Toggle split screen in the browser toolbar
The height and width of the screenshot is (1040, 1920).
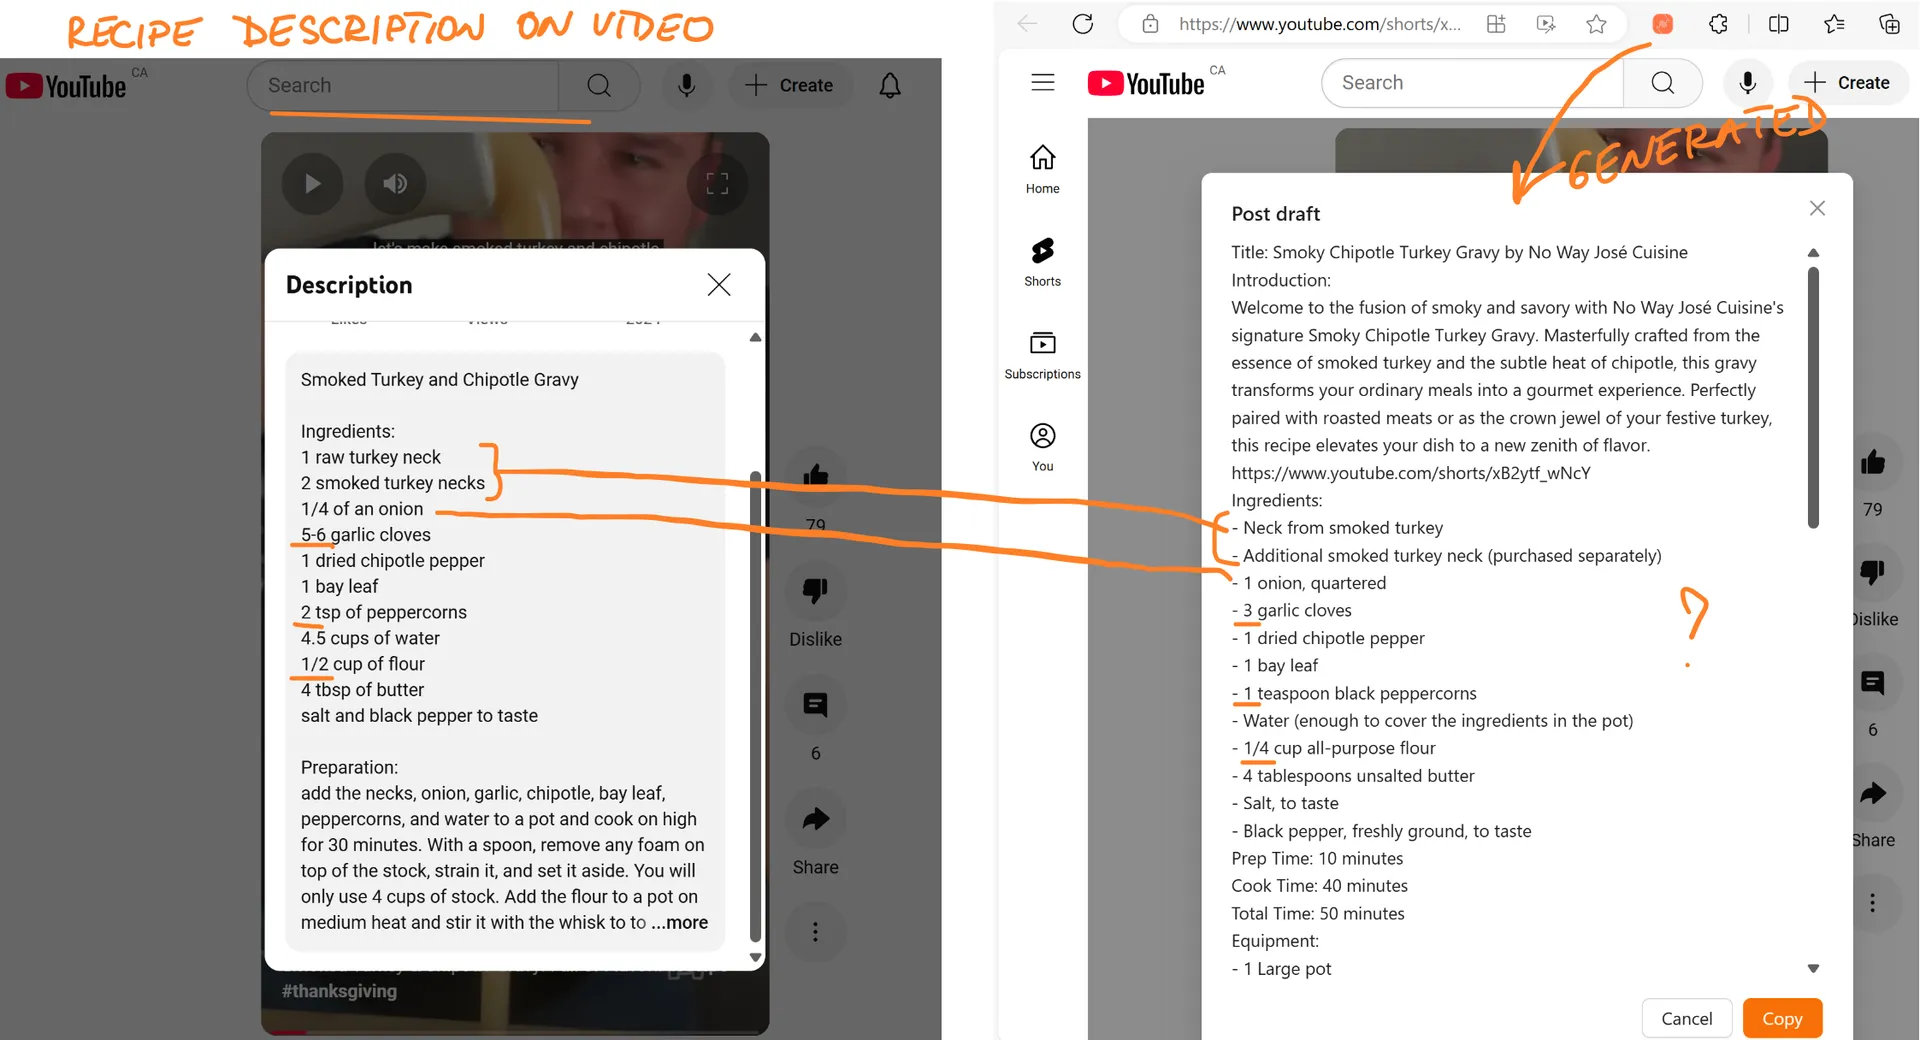click(x=1779, y=24)
